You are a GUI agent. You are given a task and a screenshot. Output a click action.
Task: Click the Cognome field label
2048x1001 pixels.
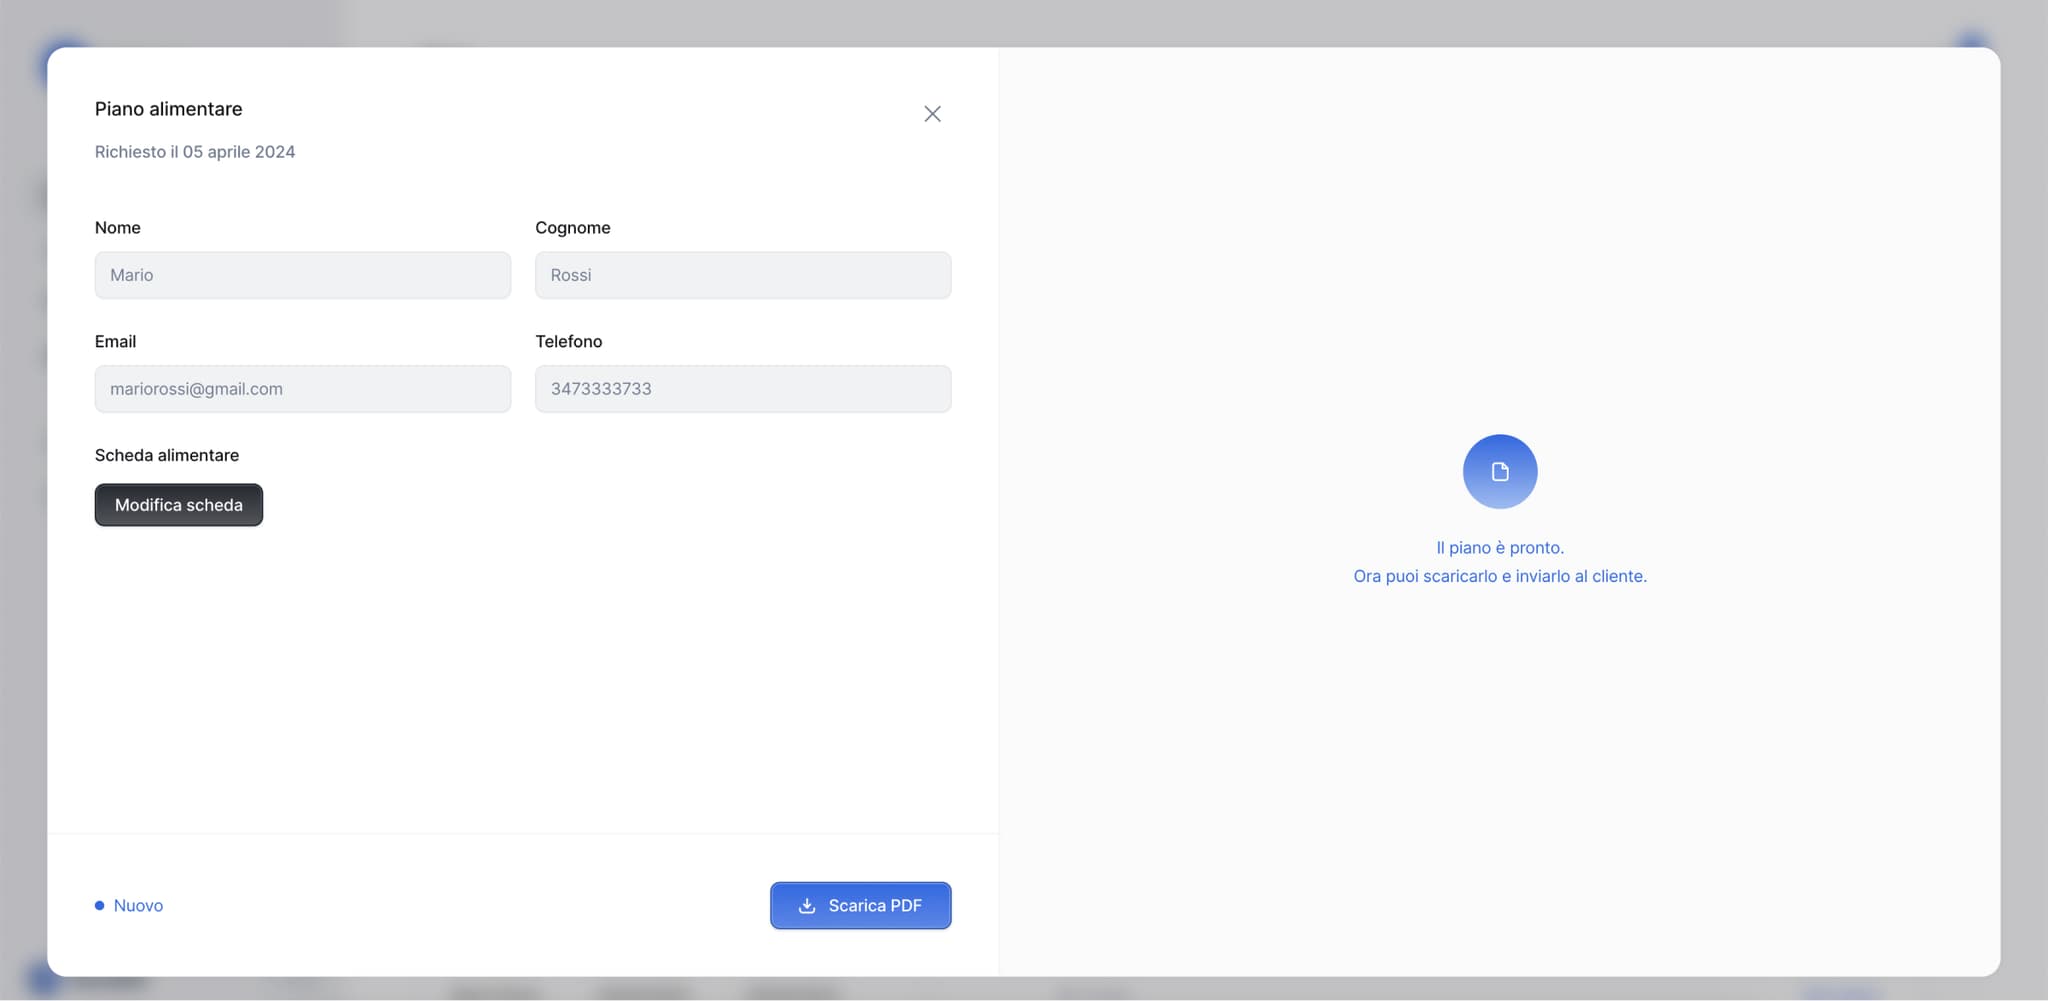[572, 228]
